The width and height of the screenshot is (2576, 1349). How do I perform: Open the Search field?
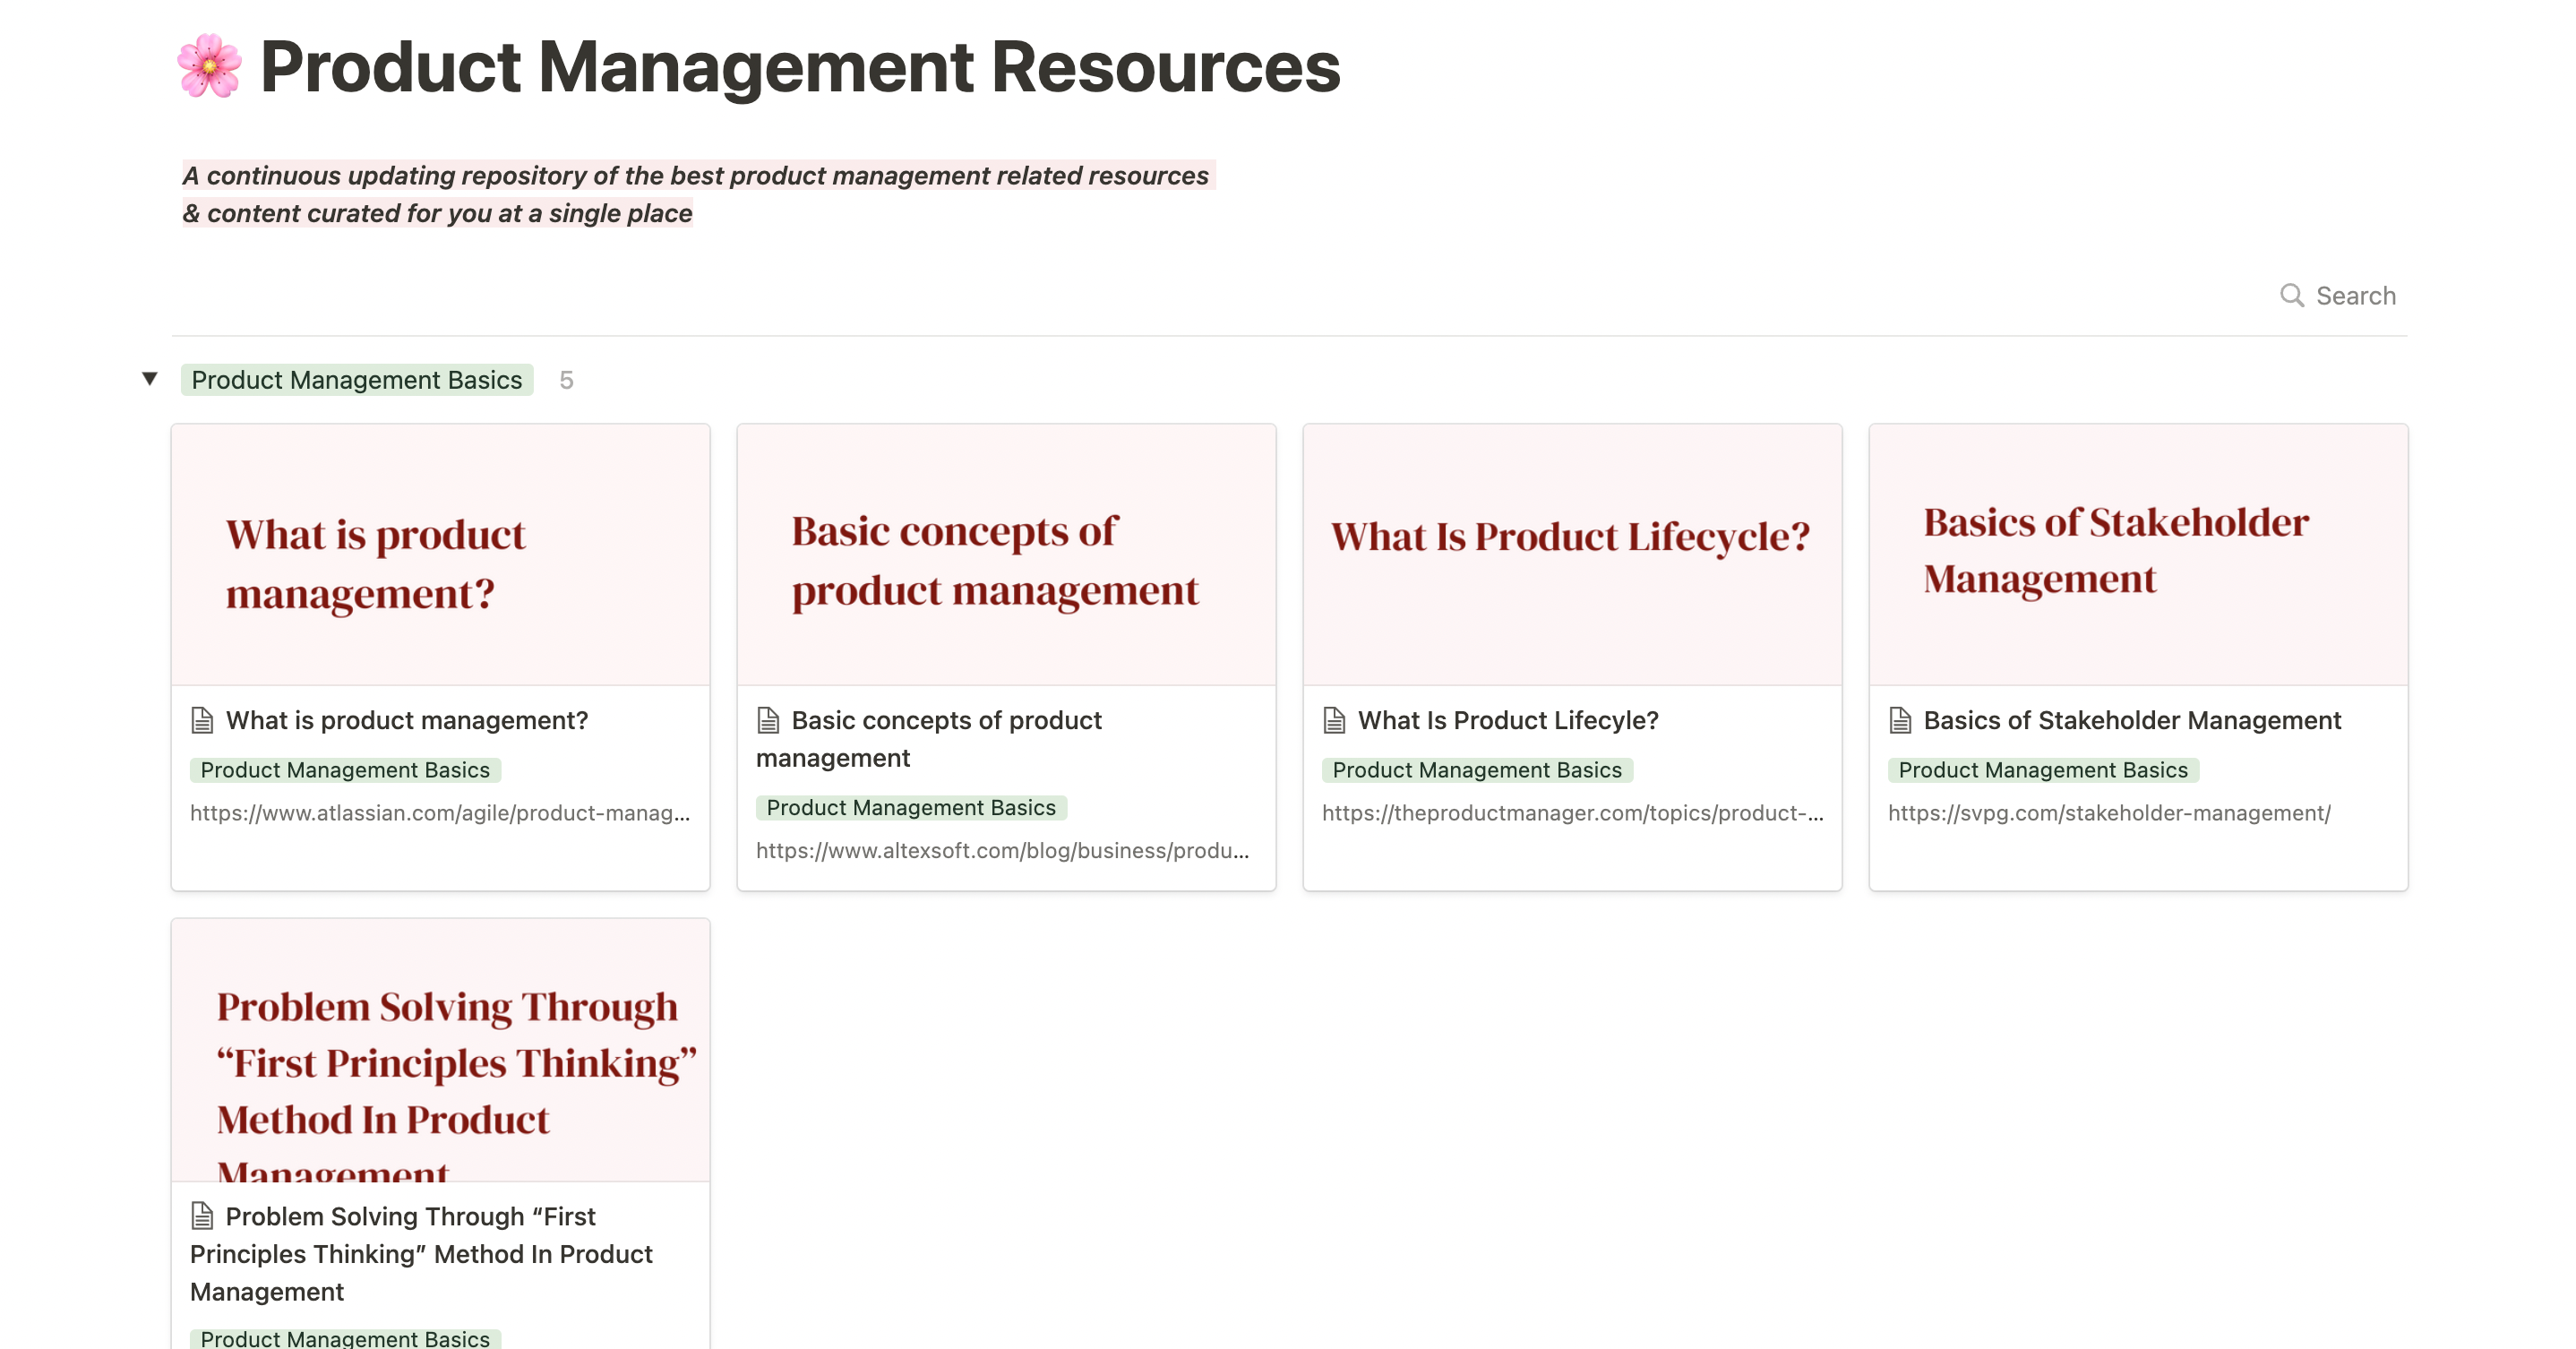coord(2338,295)
